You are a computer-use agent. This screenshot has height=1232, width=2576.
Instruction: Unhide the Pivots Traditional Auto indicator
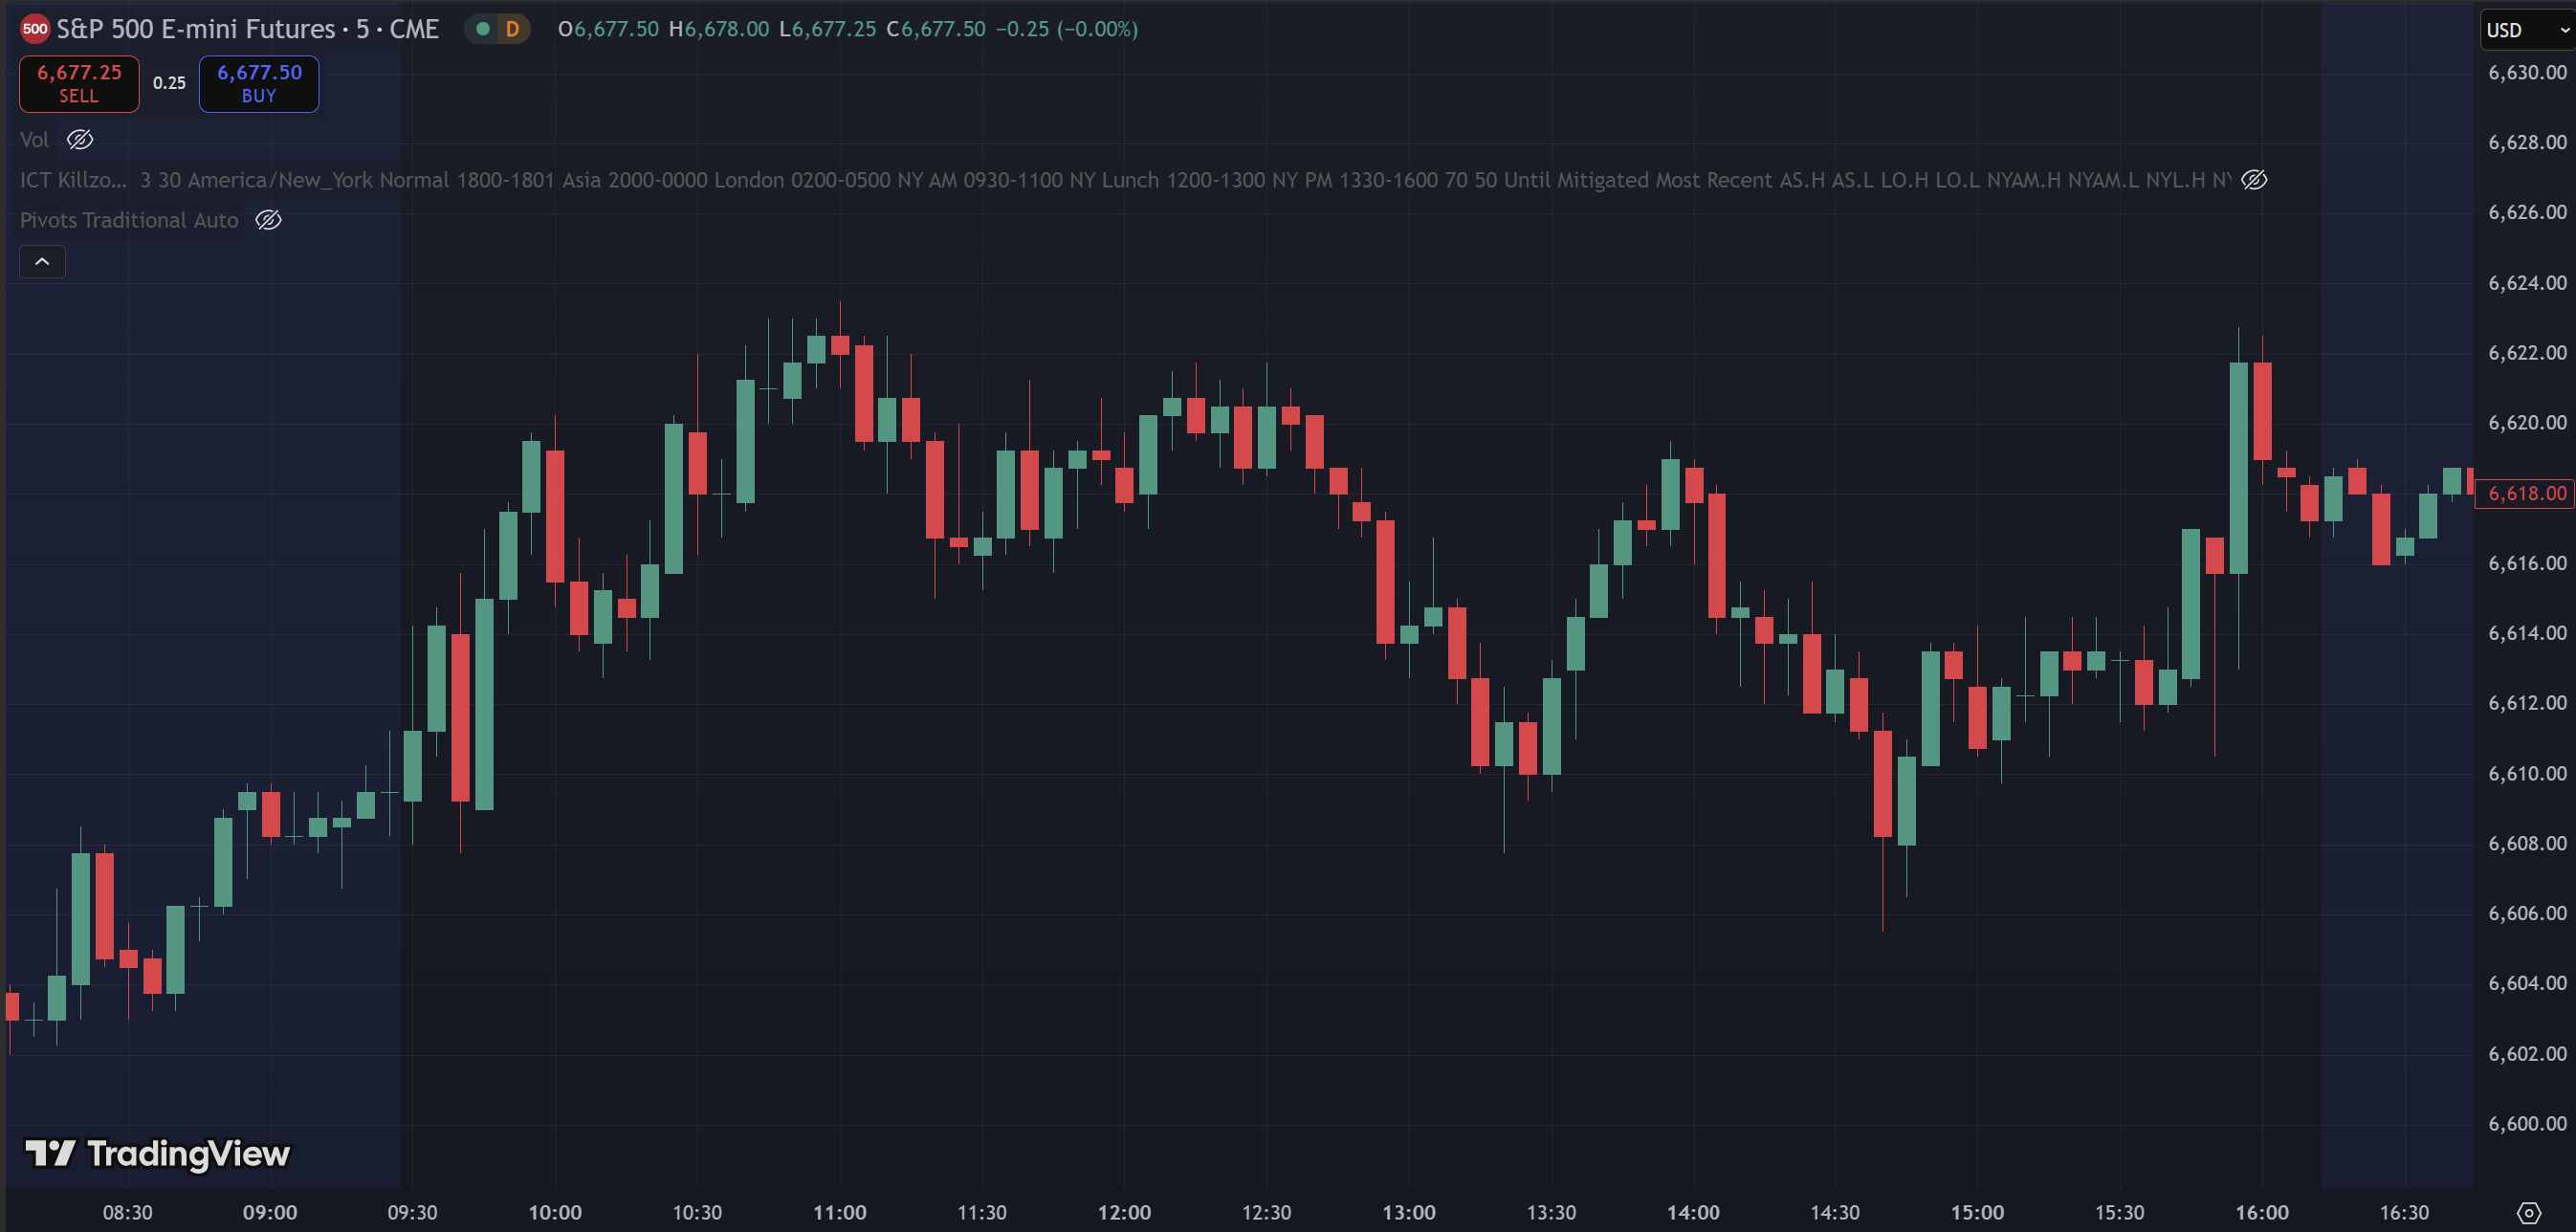point(268,220)
